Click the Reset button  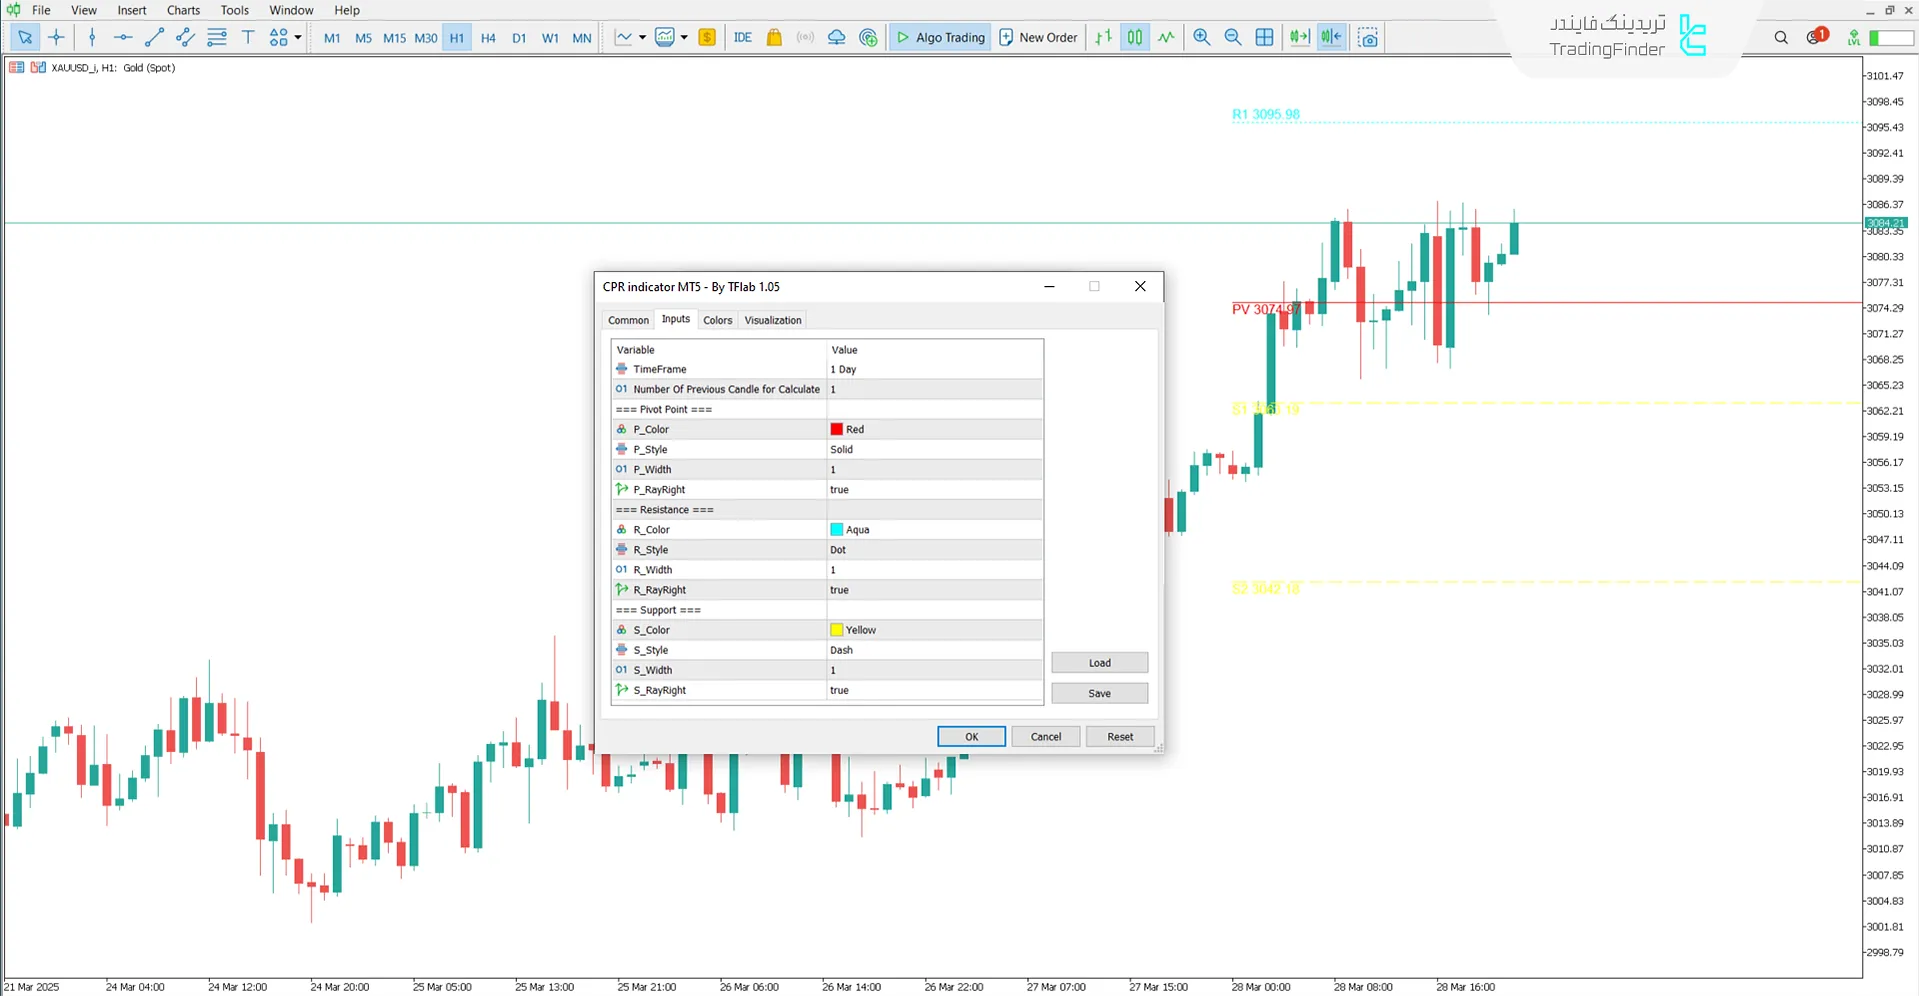(1120, 737)
